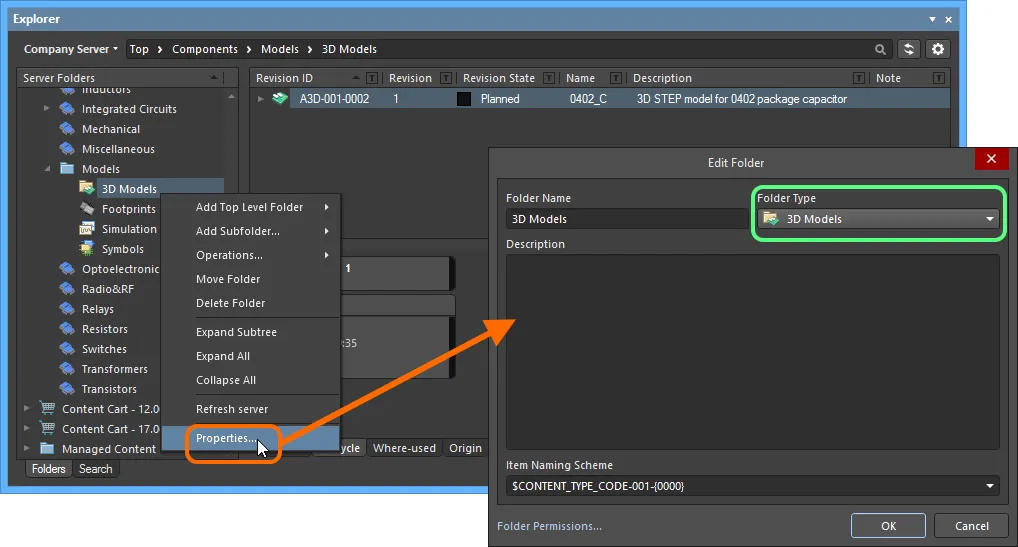Click the Optoelectronic folder icon

pyautogui.click(x=67, y=269)
